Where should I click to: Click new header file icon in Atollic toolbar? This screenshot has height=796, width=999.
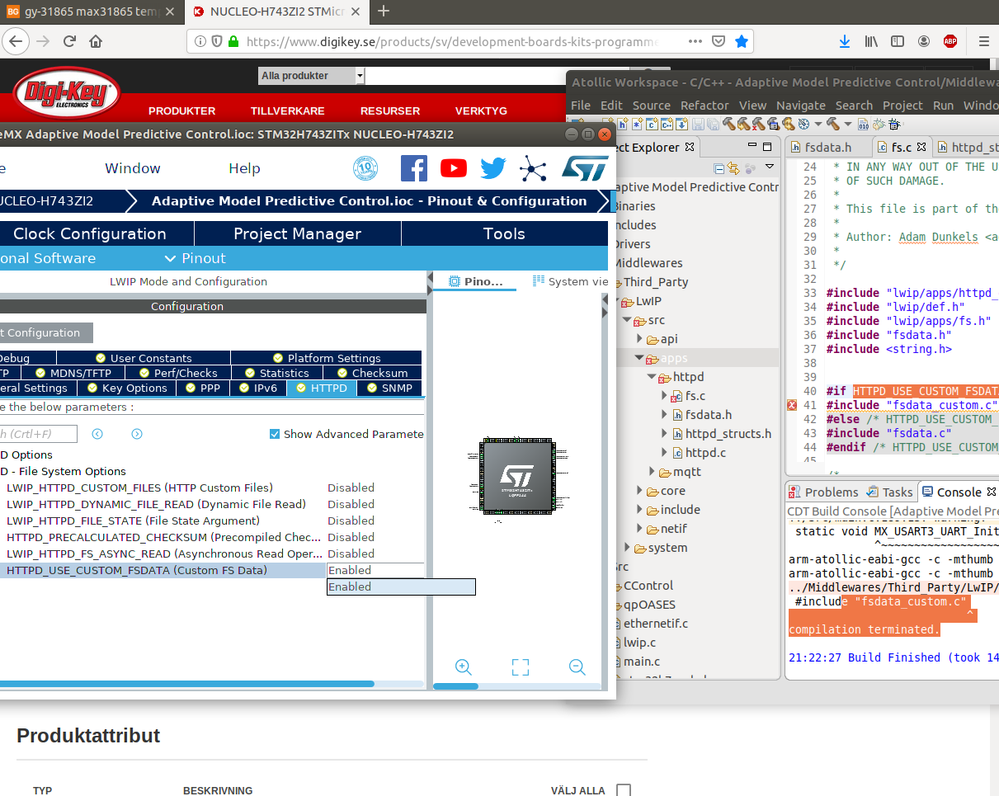[x=622, y=124]
